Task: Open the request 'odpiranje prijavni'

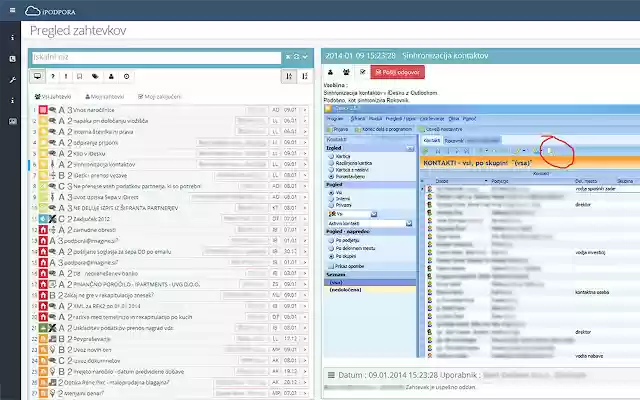Action: [96, 143]
